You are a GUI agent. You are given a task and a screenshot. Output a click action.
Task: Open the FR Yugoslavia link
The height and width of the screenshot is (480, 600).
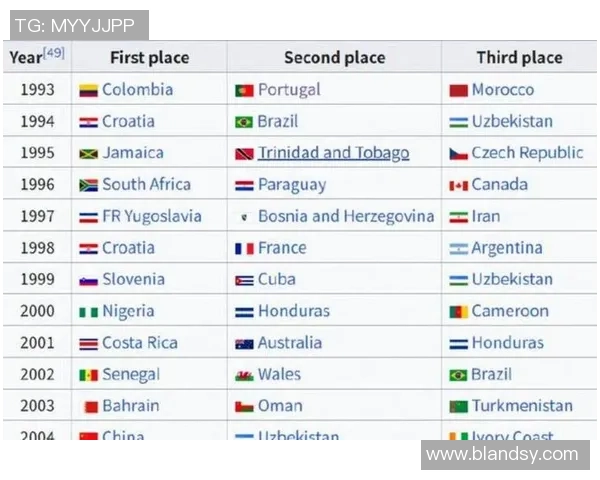[x=151, y=216]
